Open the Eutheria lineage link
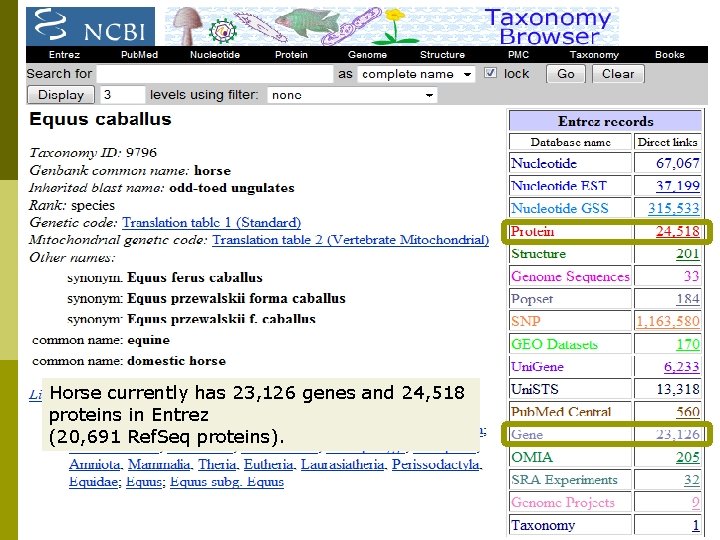The image size is (720, 540). pyautogui.click(x=268, y=465)
